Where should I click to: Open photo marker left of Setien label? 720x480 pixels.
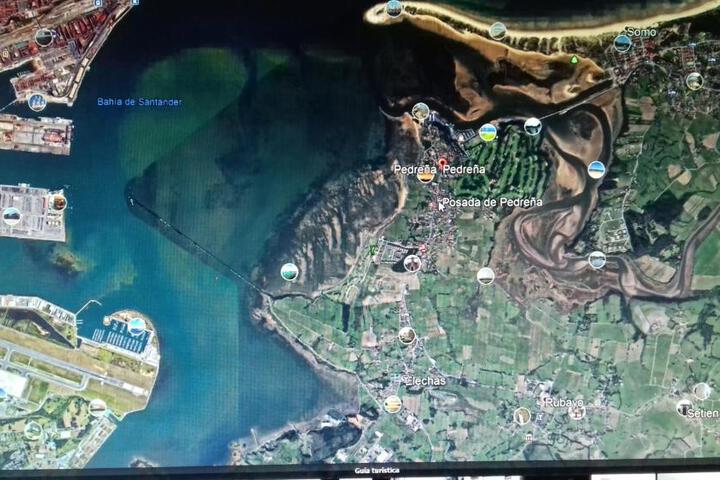(x=684, y=407)
